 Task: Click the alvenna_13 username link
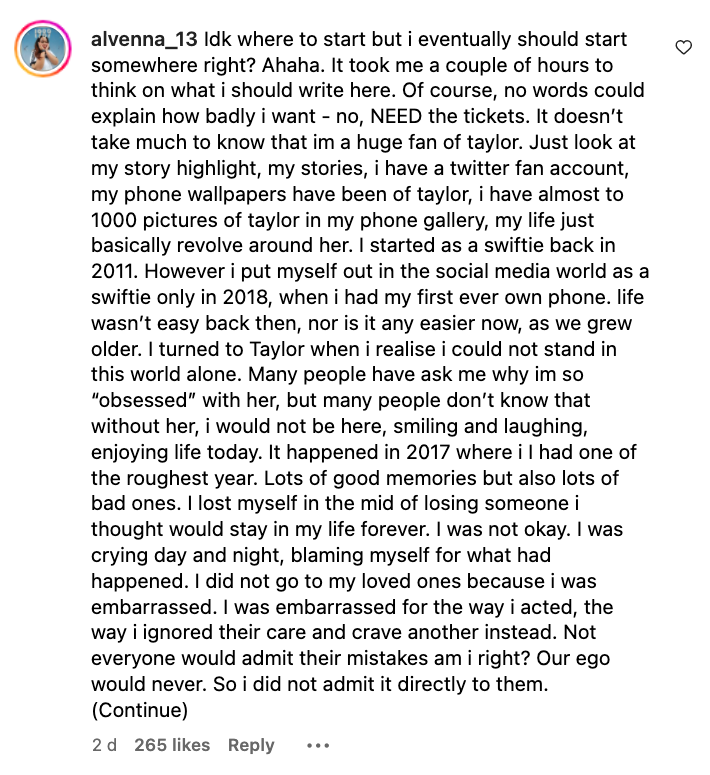tap(144, 40)
